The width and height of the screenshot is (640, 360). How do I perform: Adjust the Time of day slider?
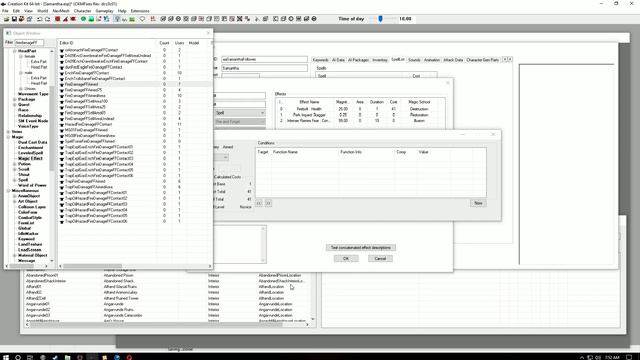[x=380, y=19]
